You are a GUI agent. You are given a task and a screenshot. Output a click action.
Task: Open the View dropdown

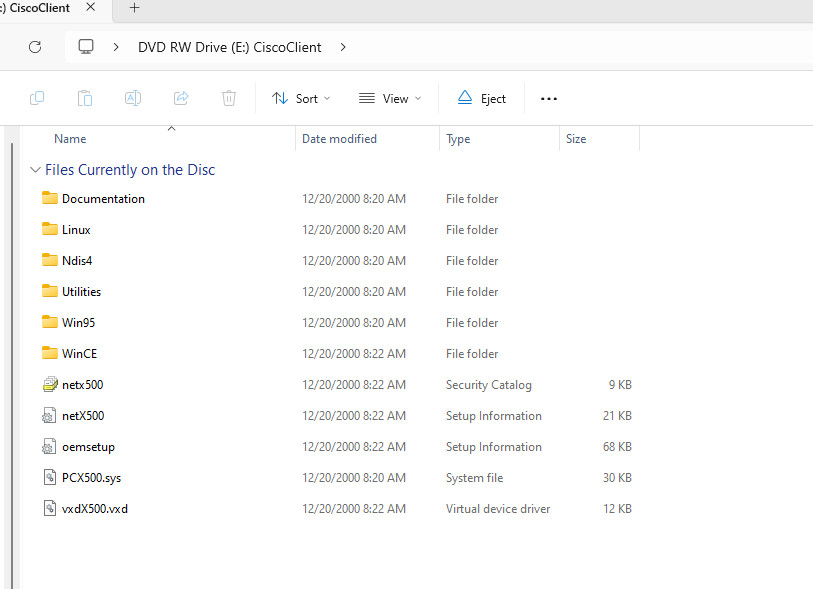pos(390,98)
